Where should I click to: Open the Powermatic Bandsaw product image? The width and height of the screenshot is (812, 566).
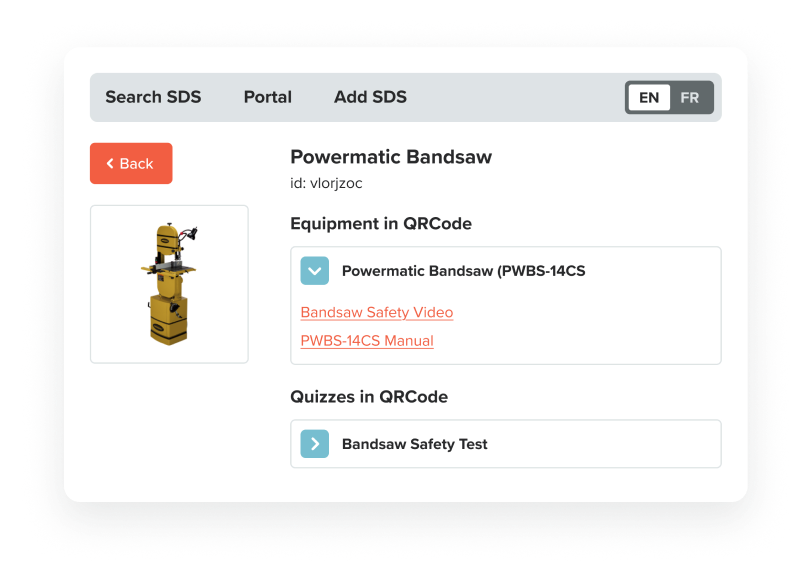[169, 284]
